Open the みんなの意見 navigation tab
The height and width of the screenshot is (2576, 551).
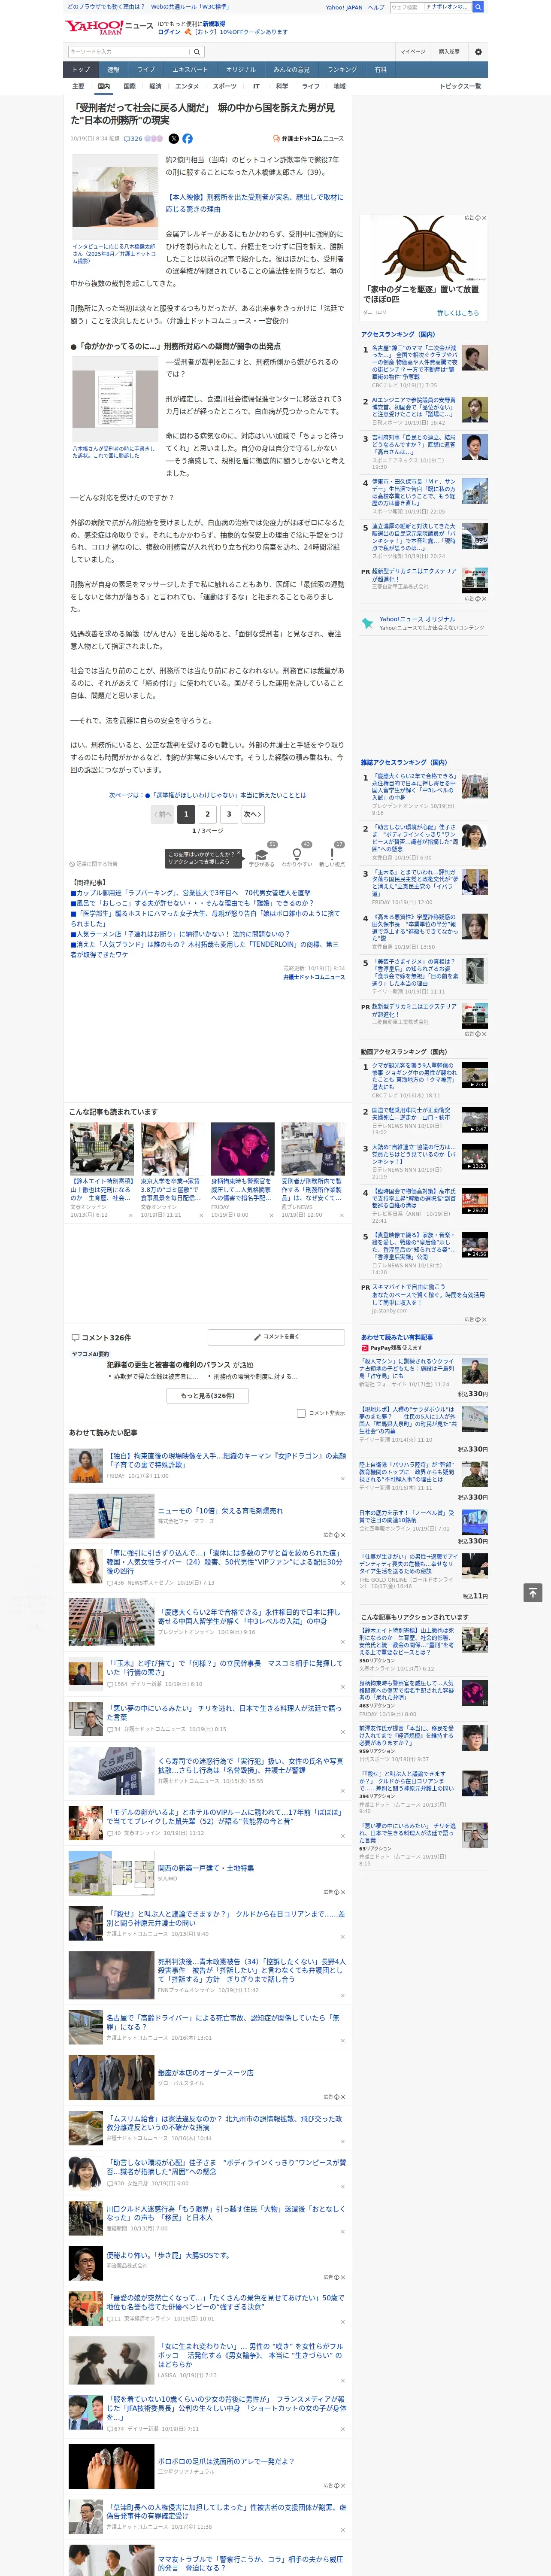(292, 70)
